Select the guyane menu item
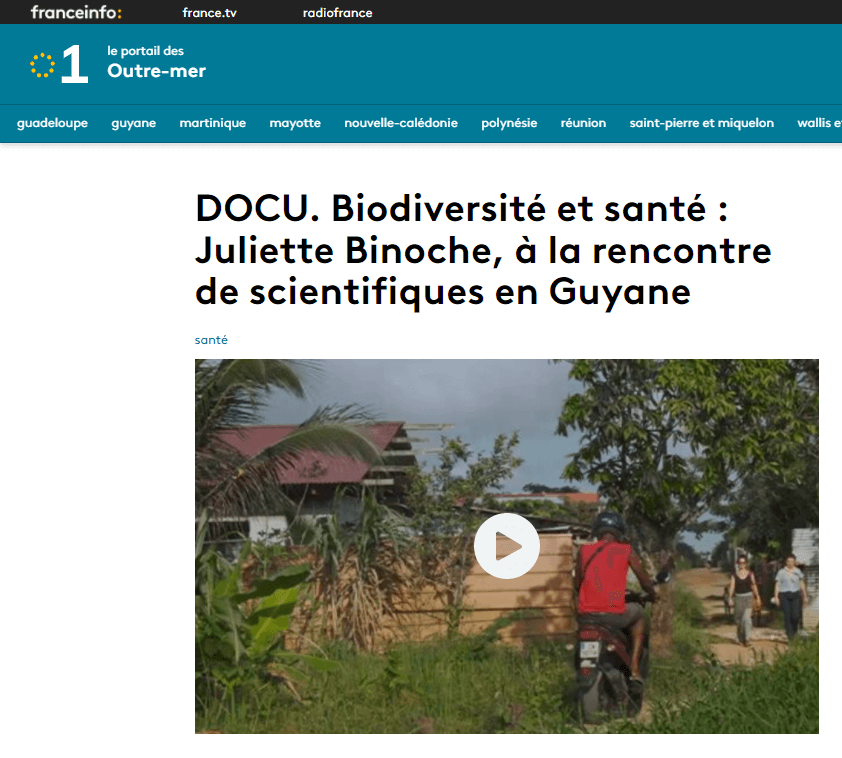The image size is (842, 758). 134,123
